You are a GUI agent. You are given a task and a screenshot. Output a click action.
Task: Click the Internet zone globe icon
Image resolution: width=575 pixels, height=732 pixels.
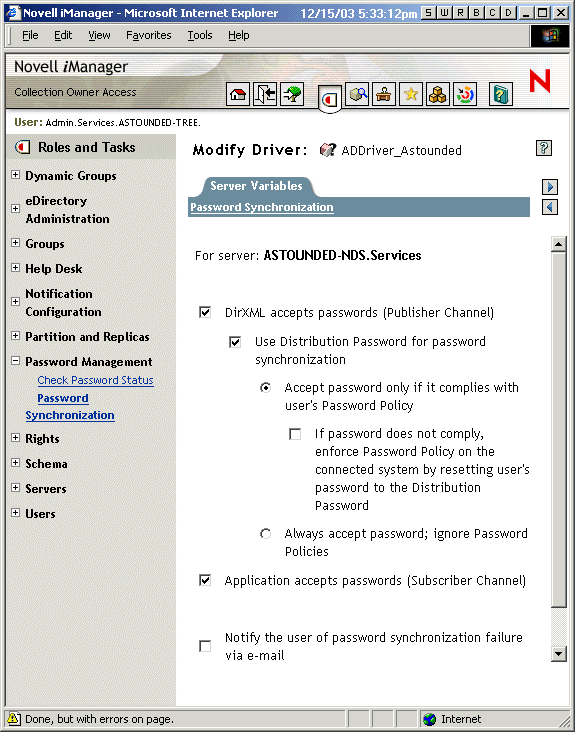click(429, 719)
